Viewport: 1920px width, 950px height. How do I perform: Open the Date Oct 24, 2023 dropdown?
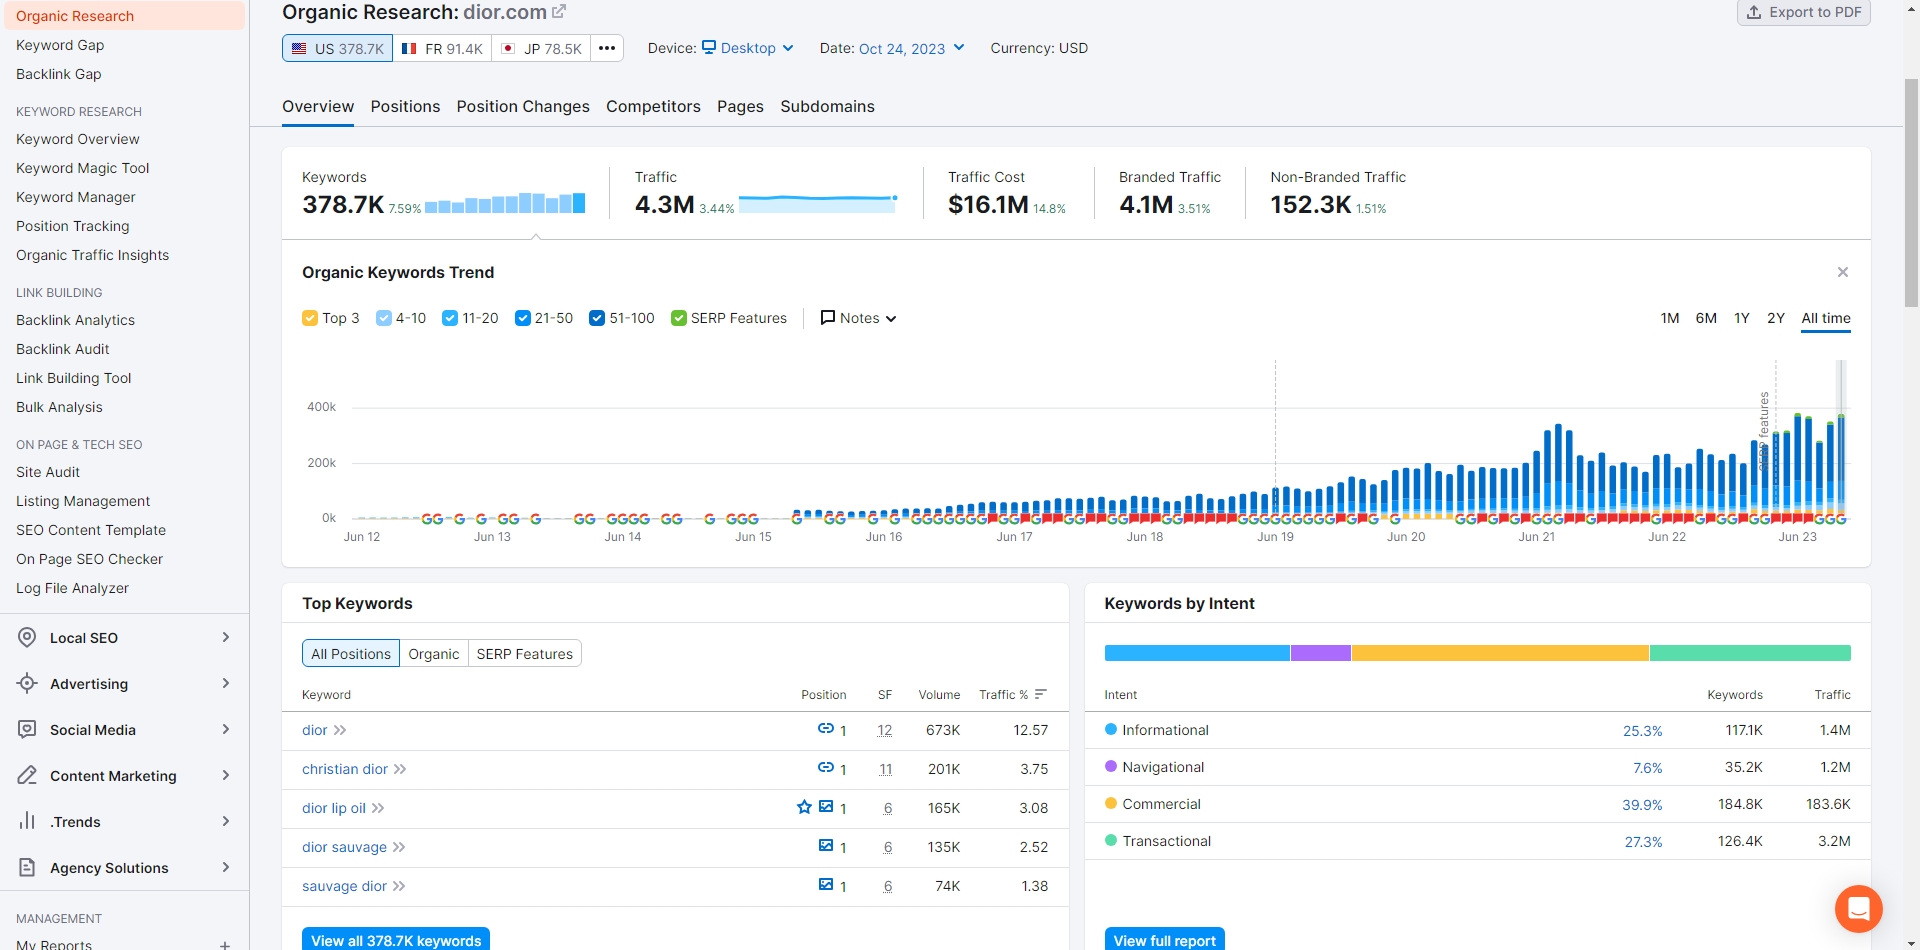(911, 48)
